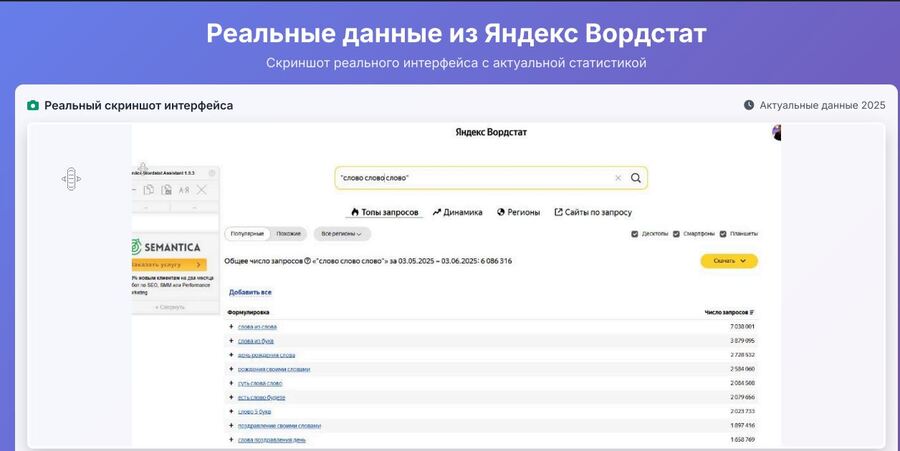
Task: Select the Популярные toggle option
Action: click(247, 234)
